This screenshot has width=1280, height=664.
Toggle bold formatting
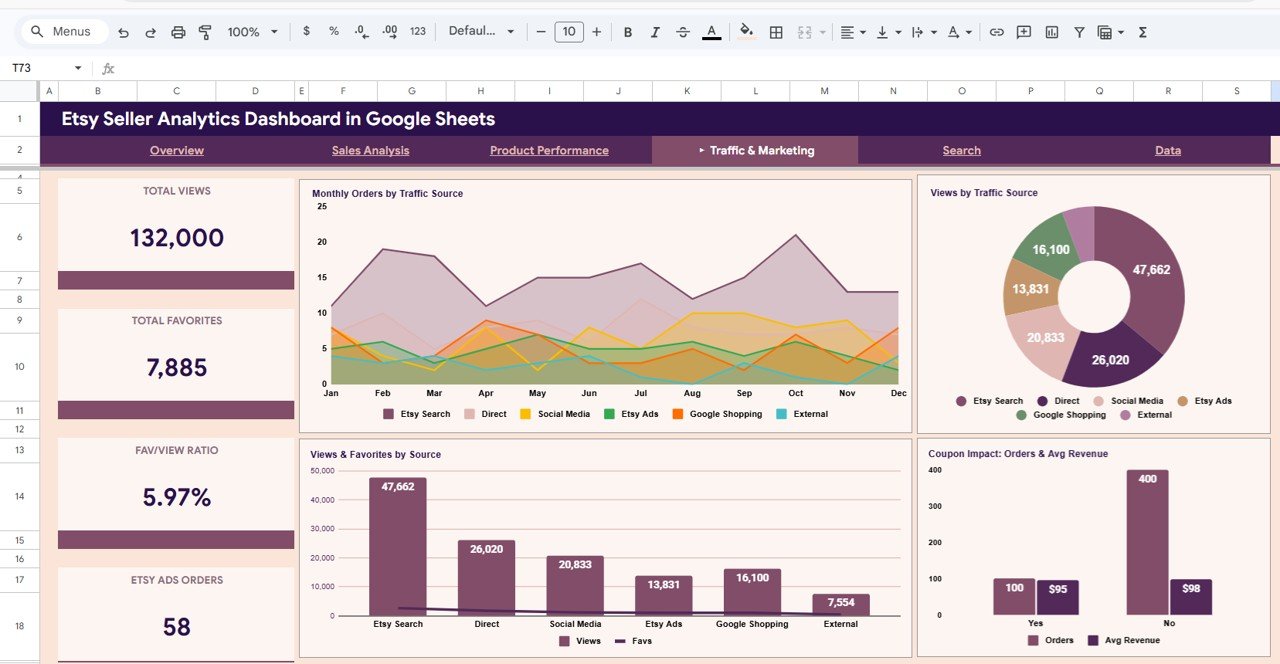[x=627, y=31]
